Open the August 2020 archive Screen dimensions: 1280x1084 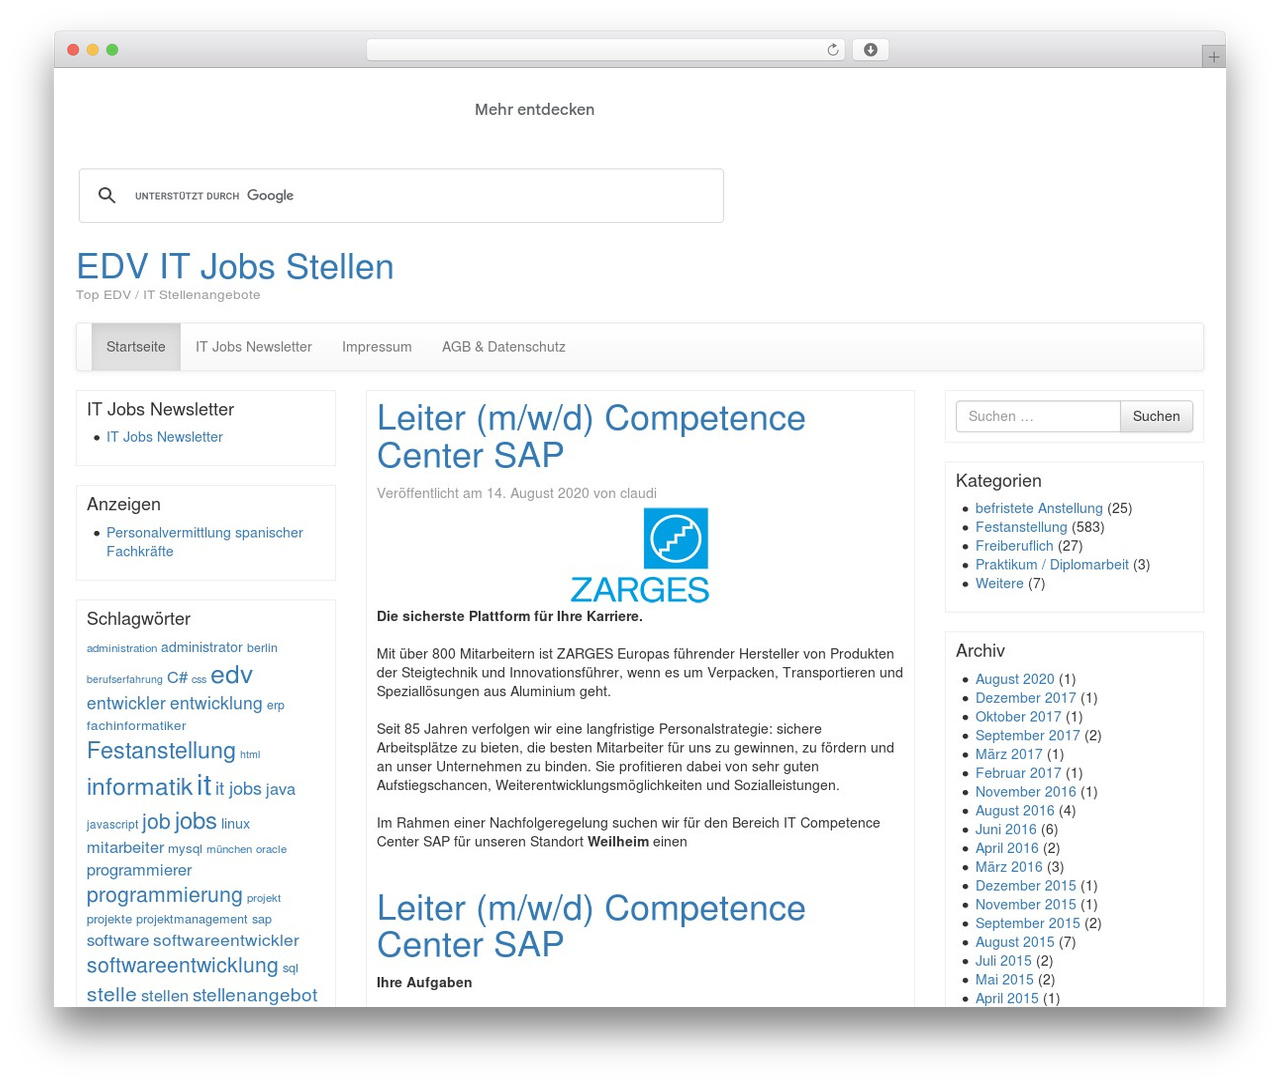pos(1015,679)
